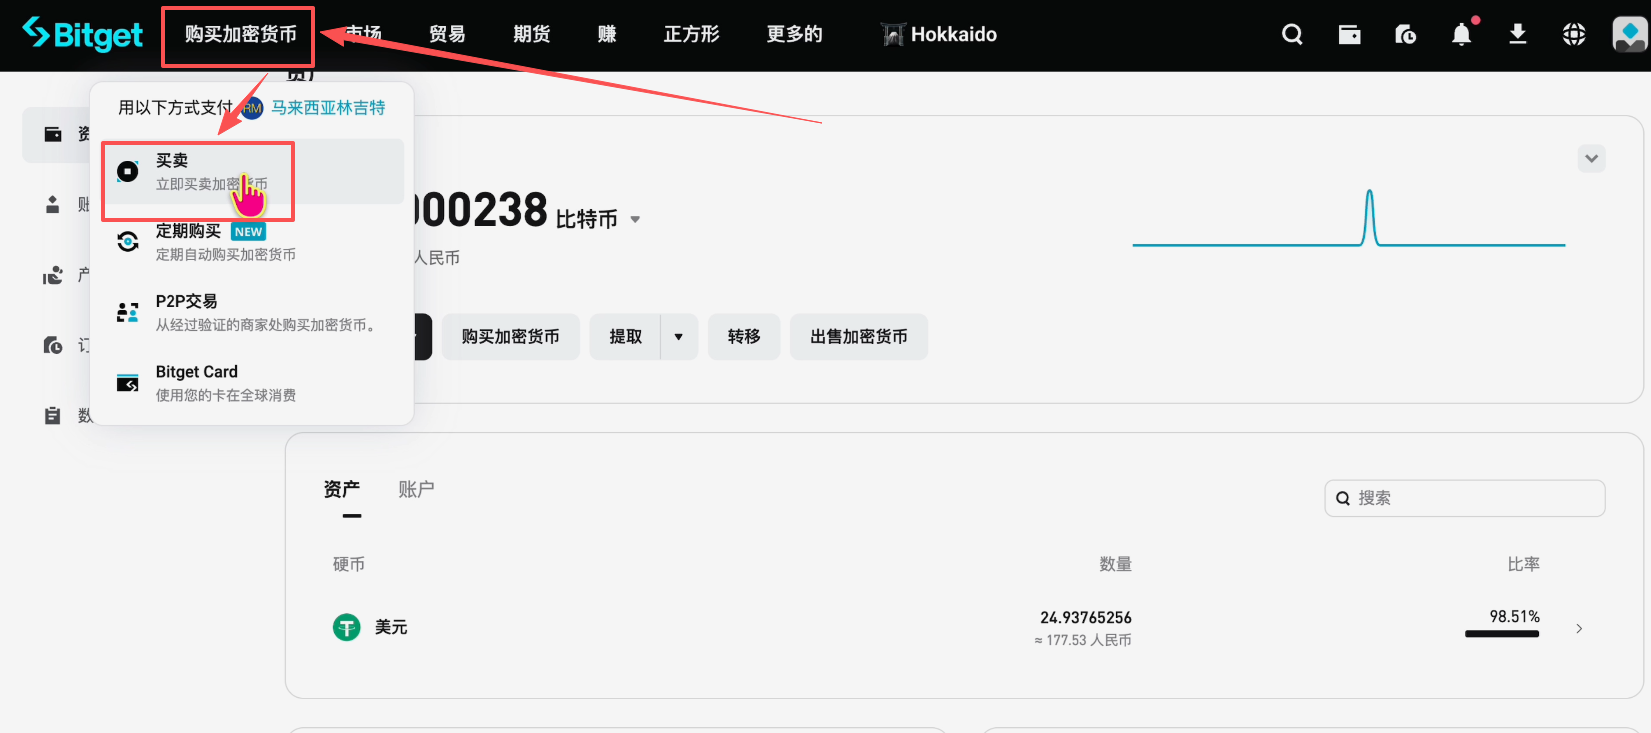Click the Tether coin icon in asset row
Image resolution: width=1651 pixels, height=733 pixels.
(x=346, y=627)
